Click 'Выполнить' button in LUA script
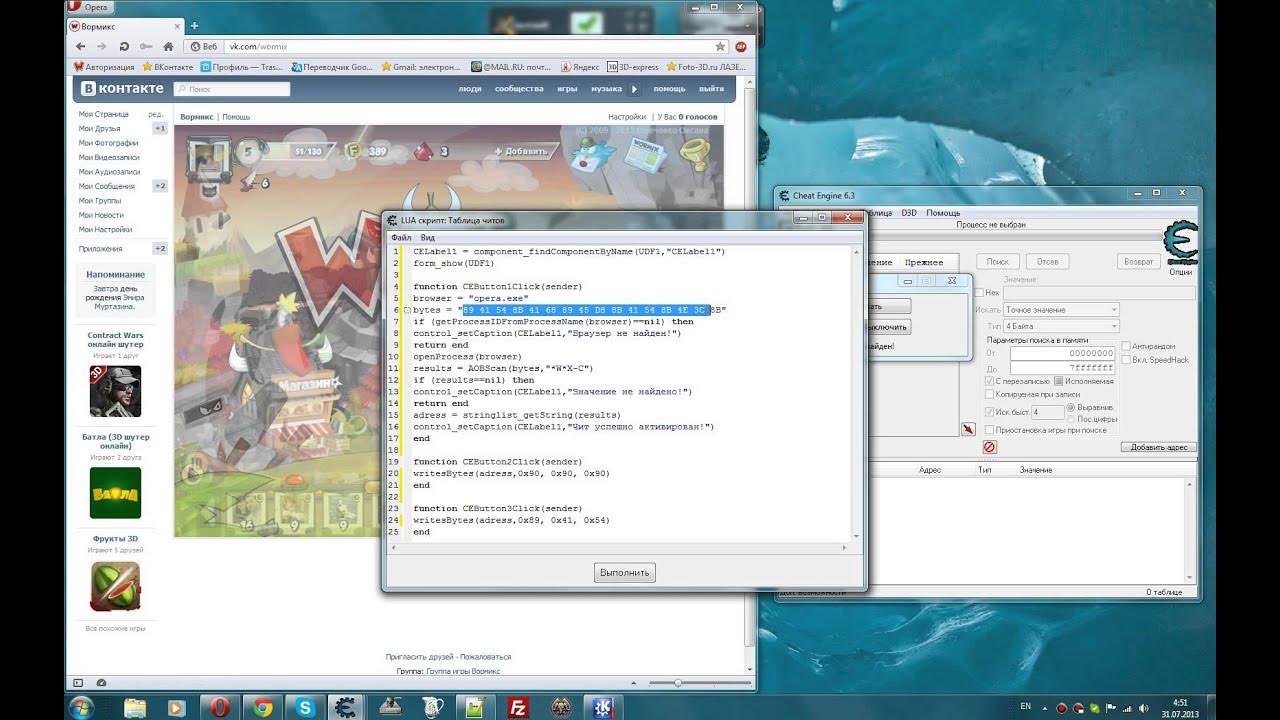1280x720 pixels. pos(624,573)
